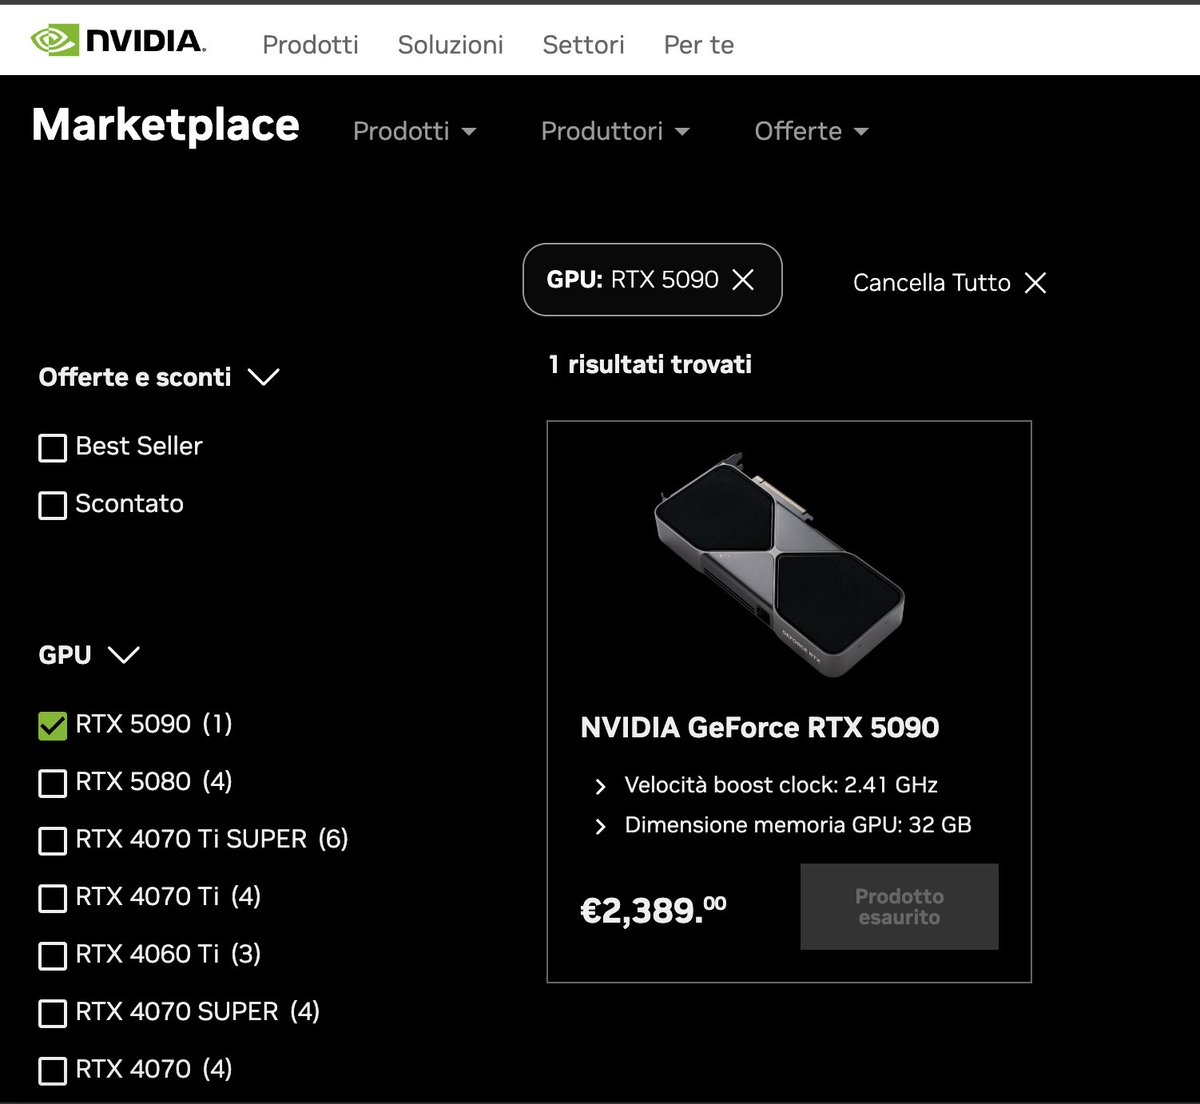Uncheck the RTX 5090 filter

(x=52, y=726)
